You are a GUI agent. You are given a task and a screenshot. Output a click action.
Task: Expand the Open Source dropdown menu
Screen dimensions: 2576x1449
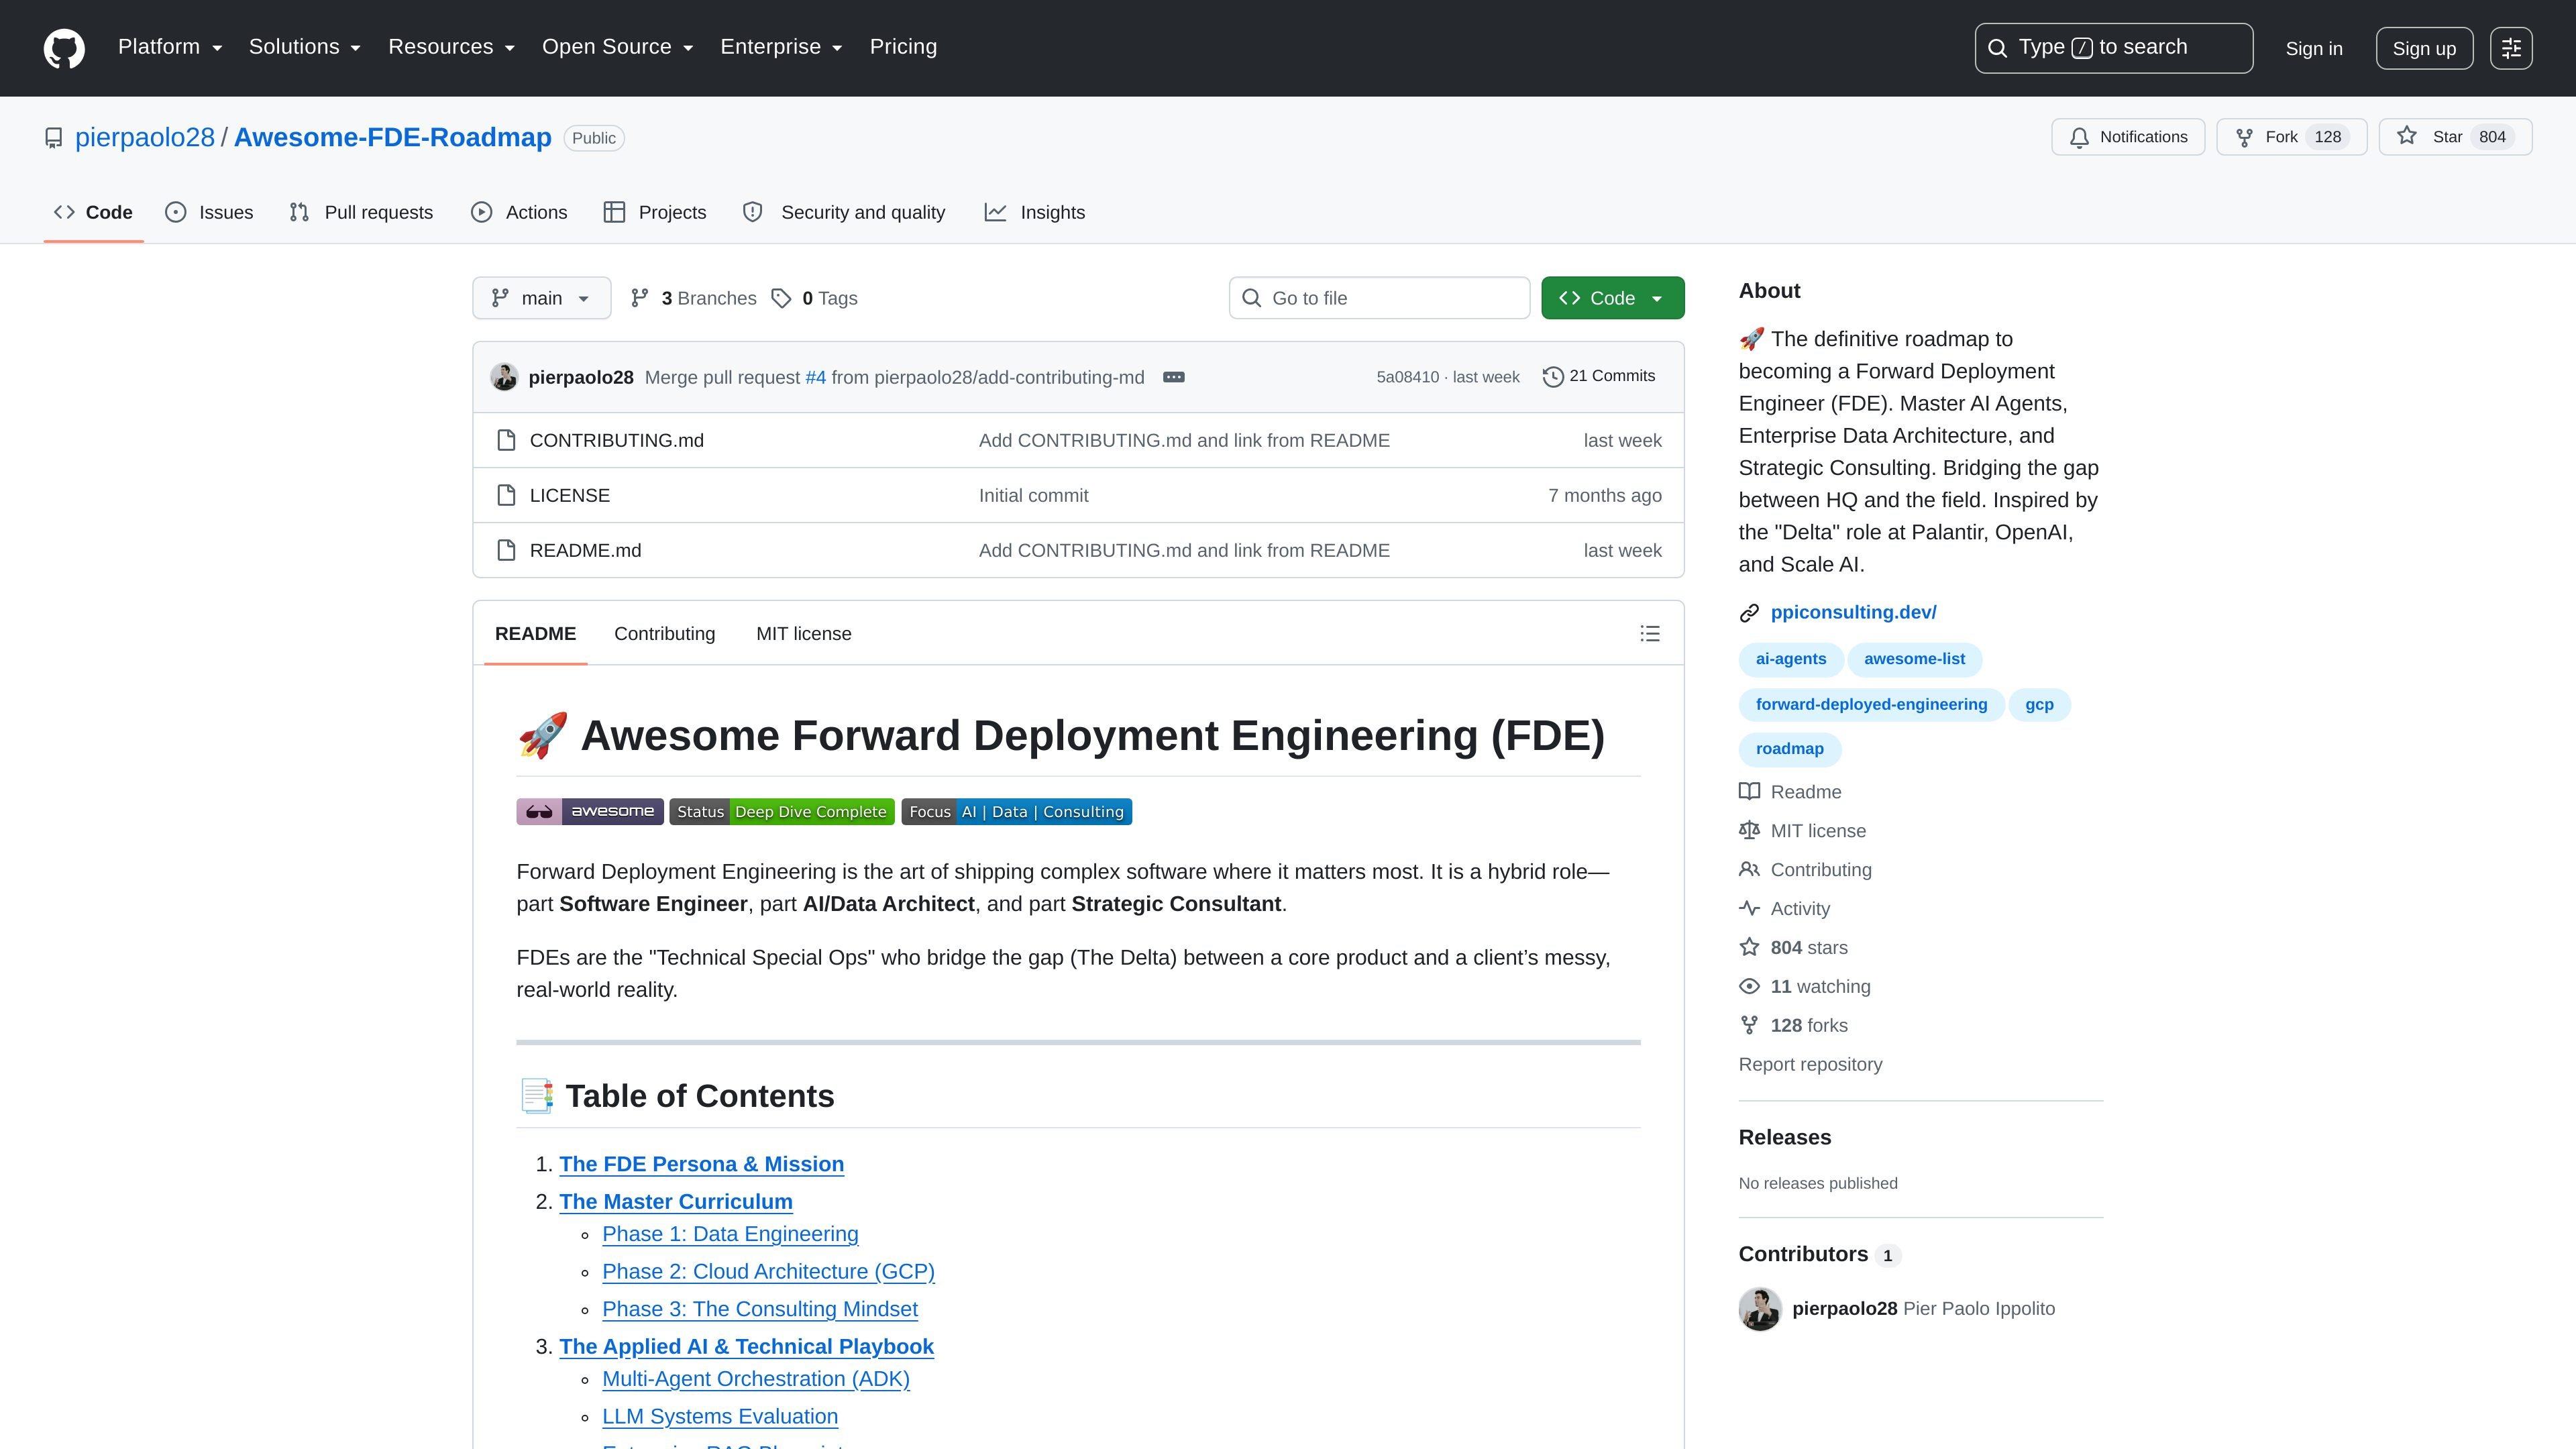click(618, 47)
